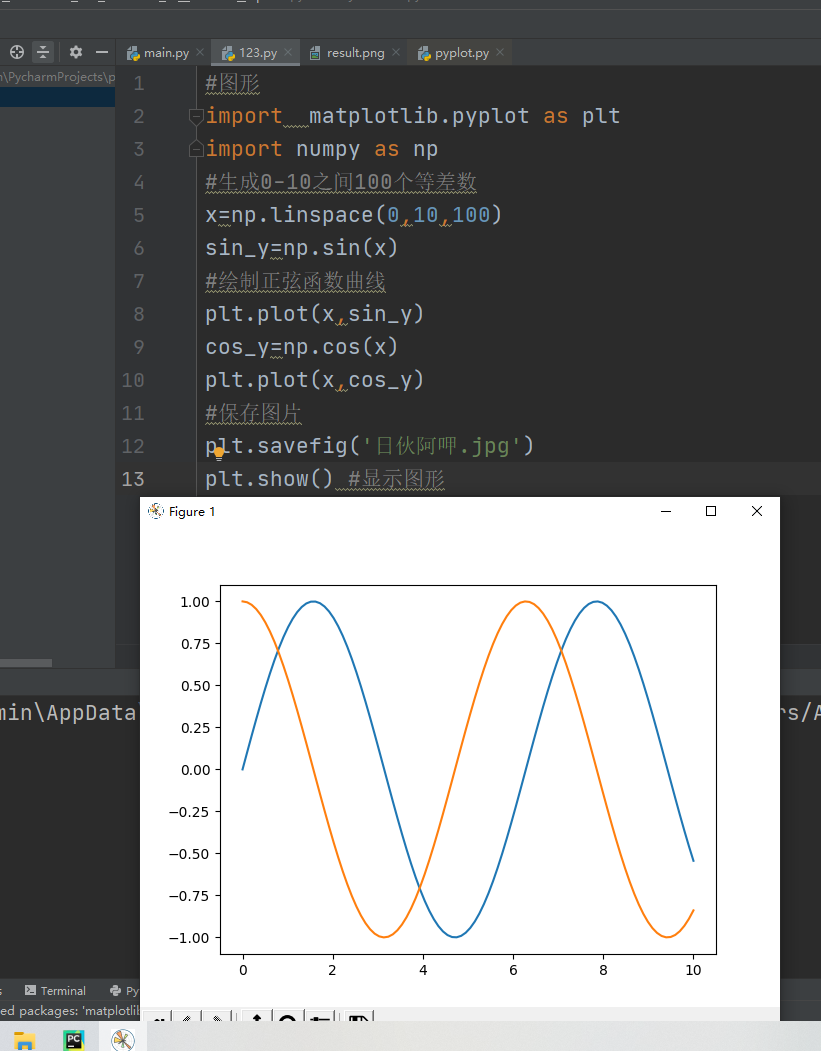
Task: Close the 123.py editor tab
Action: 288,52
